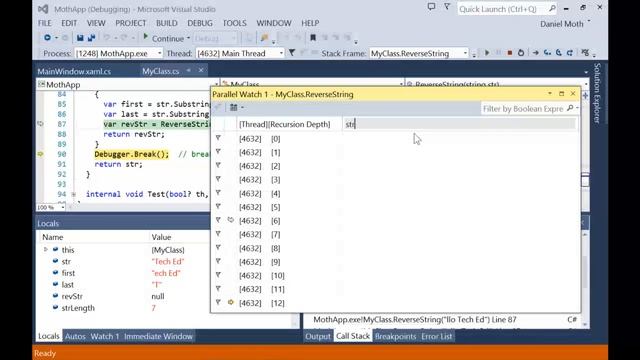Open the DEBUG menu
The image size is (640, 360).
200,23
